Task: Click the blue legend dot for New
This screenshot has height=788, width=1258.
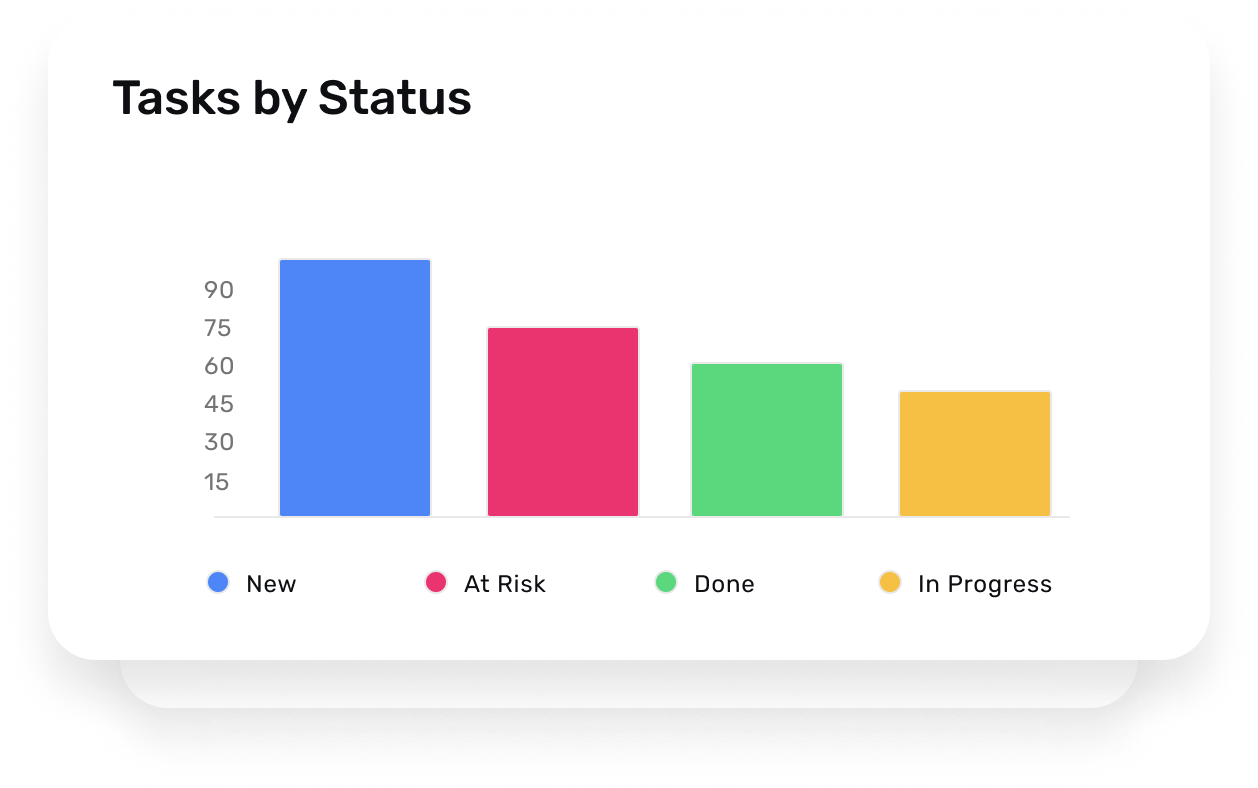Action: [x=218, y=582]
